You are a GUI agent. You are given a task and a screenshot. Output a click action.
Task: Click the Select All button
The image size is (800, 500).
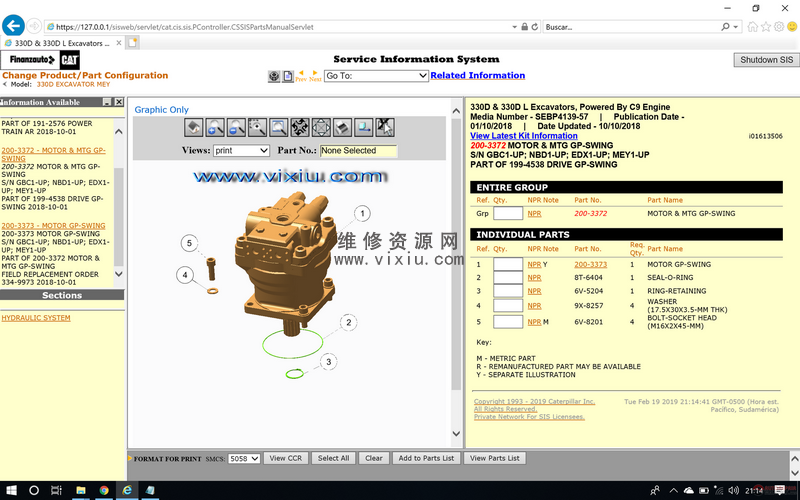333,458
